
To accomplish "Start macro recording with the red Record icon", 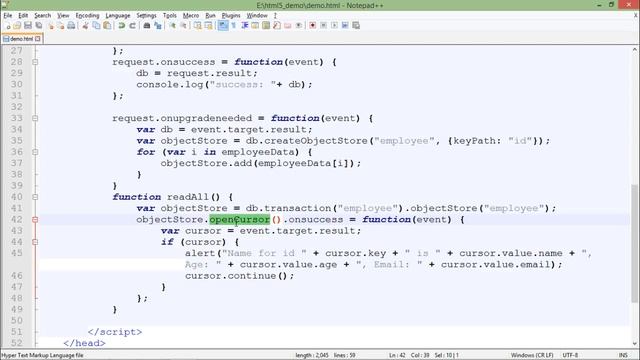I will point(312,25).
